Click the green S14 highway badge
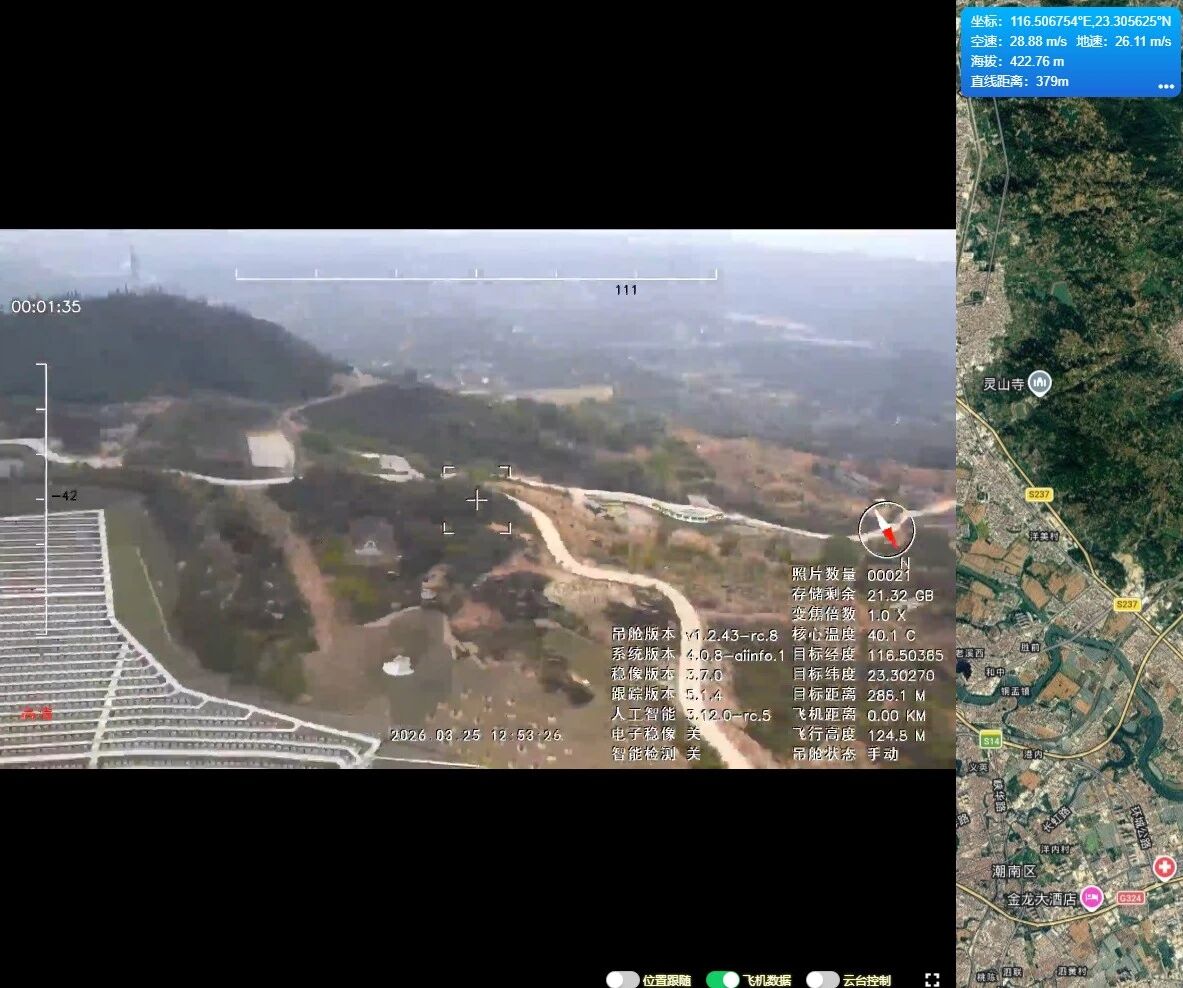Image resolution: width=1183 pixels, height=988 pixels. click(990, 740)
